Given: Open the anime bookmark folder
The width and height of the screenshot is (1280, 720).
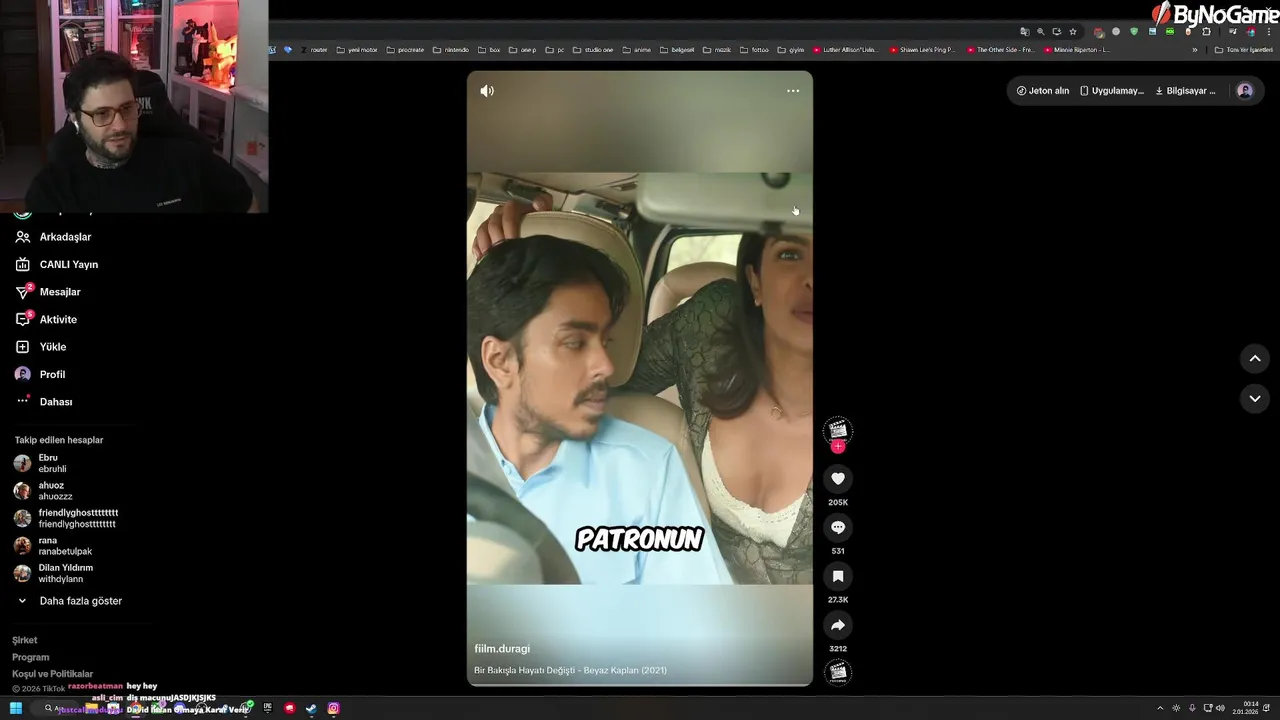Looking at the screenshot, I should (636, 50).
